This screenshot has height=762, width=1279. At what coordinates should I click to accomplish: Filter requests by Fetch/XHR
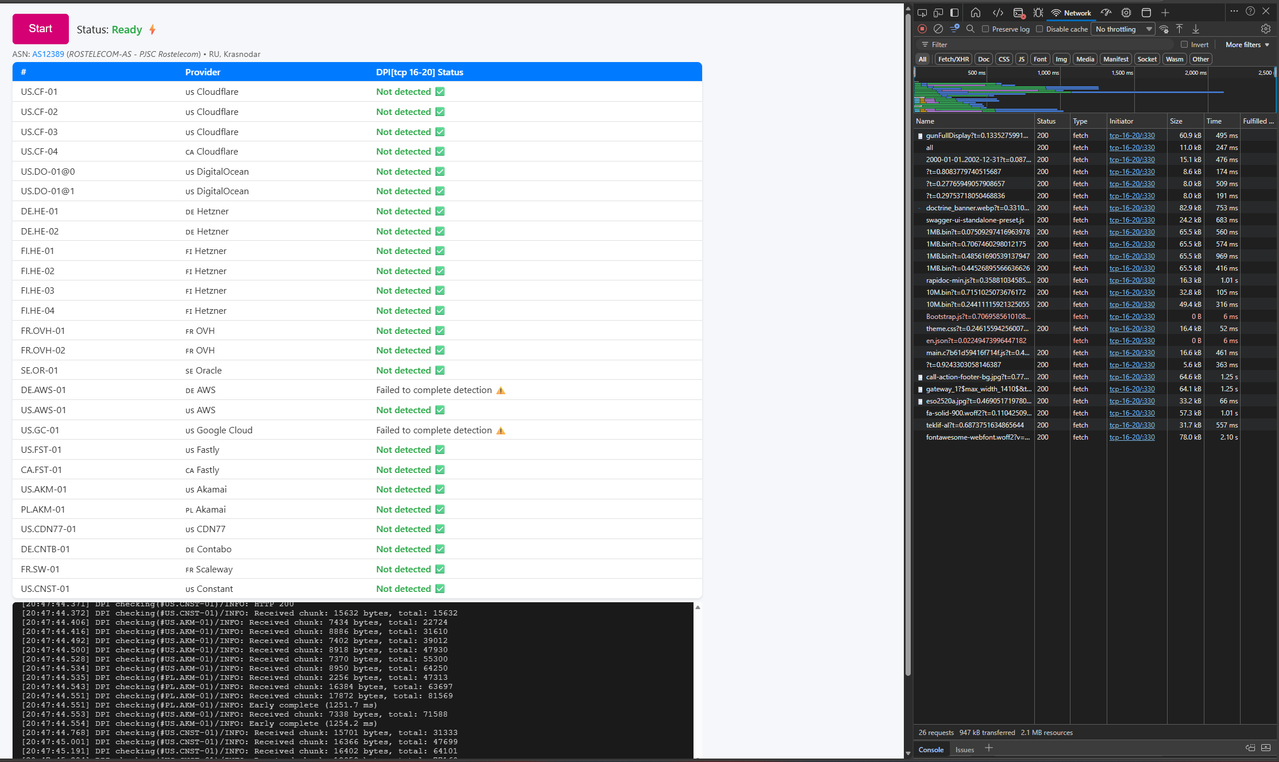(x=953, y=59)
